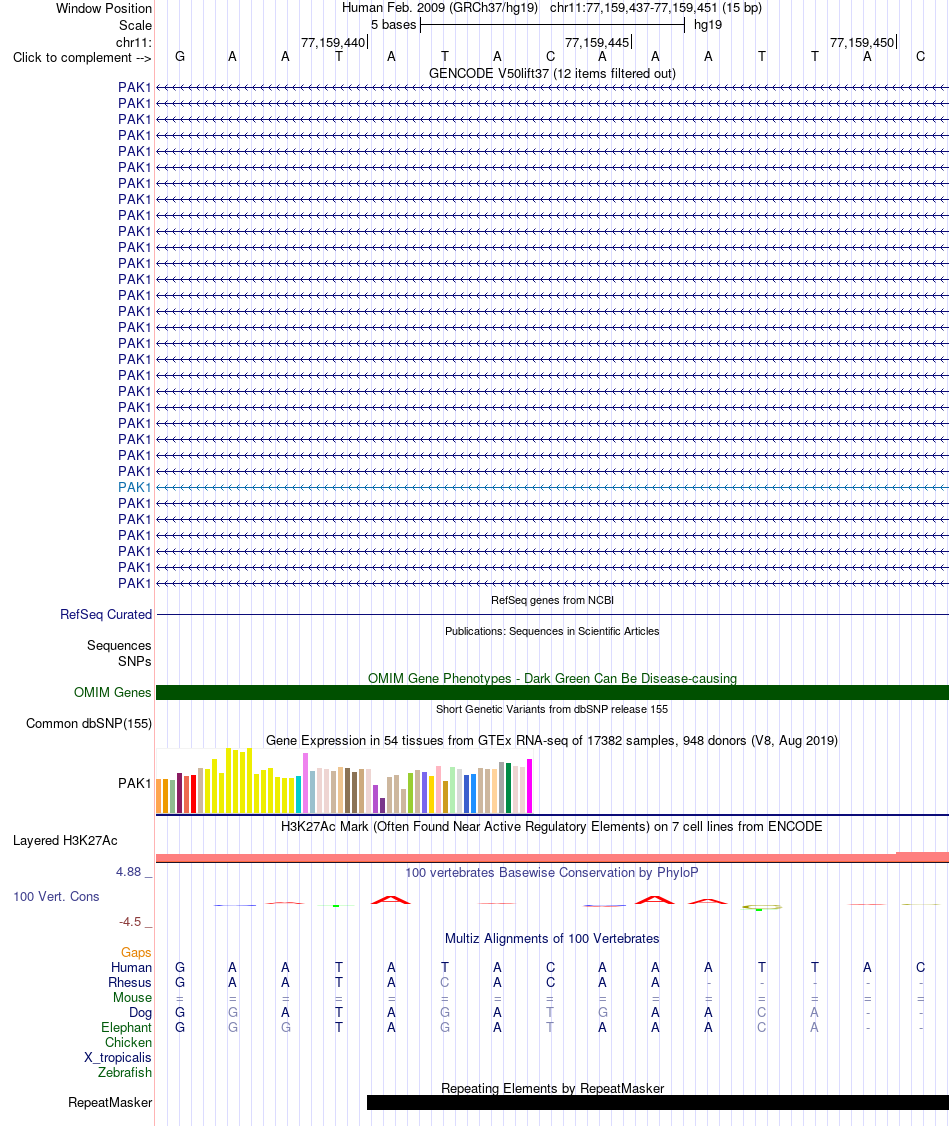The width and height of the screenshot is (950, 1126).
Task: Click the OMIM Genes track label
Action: pyautogui.click(x=113, y=692)
